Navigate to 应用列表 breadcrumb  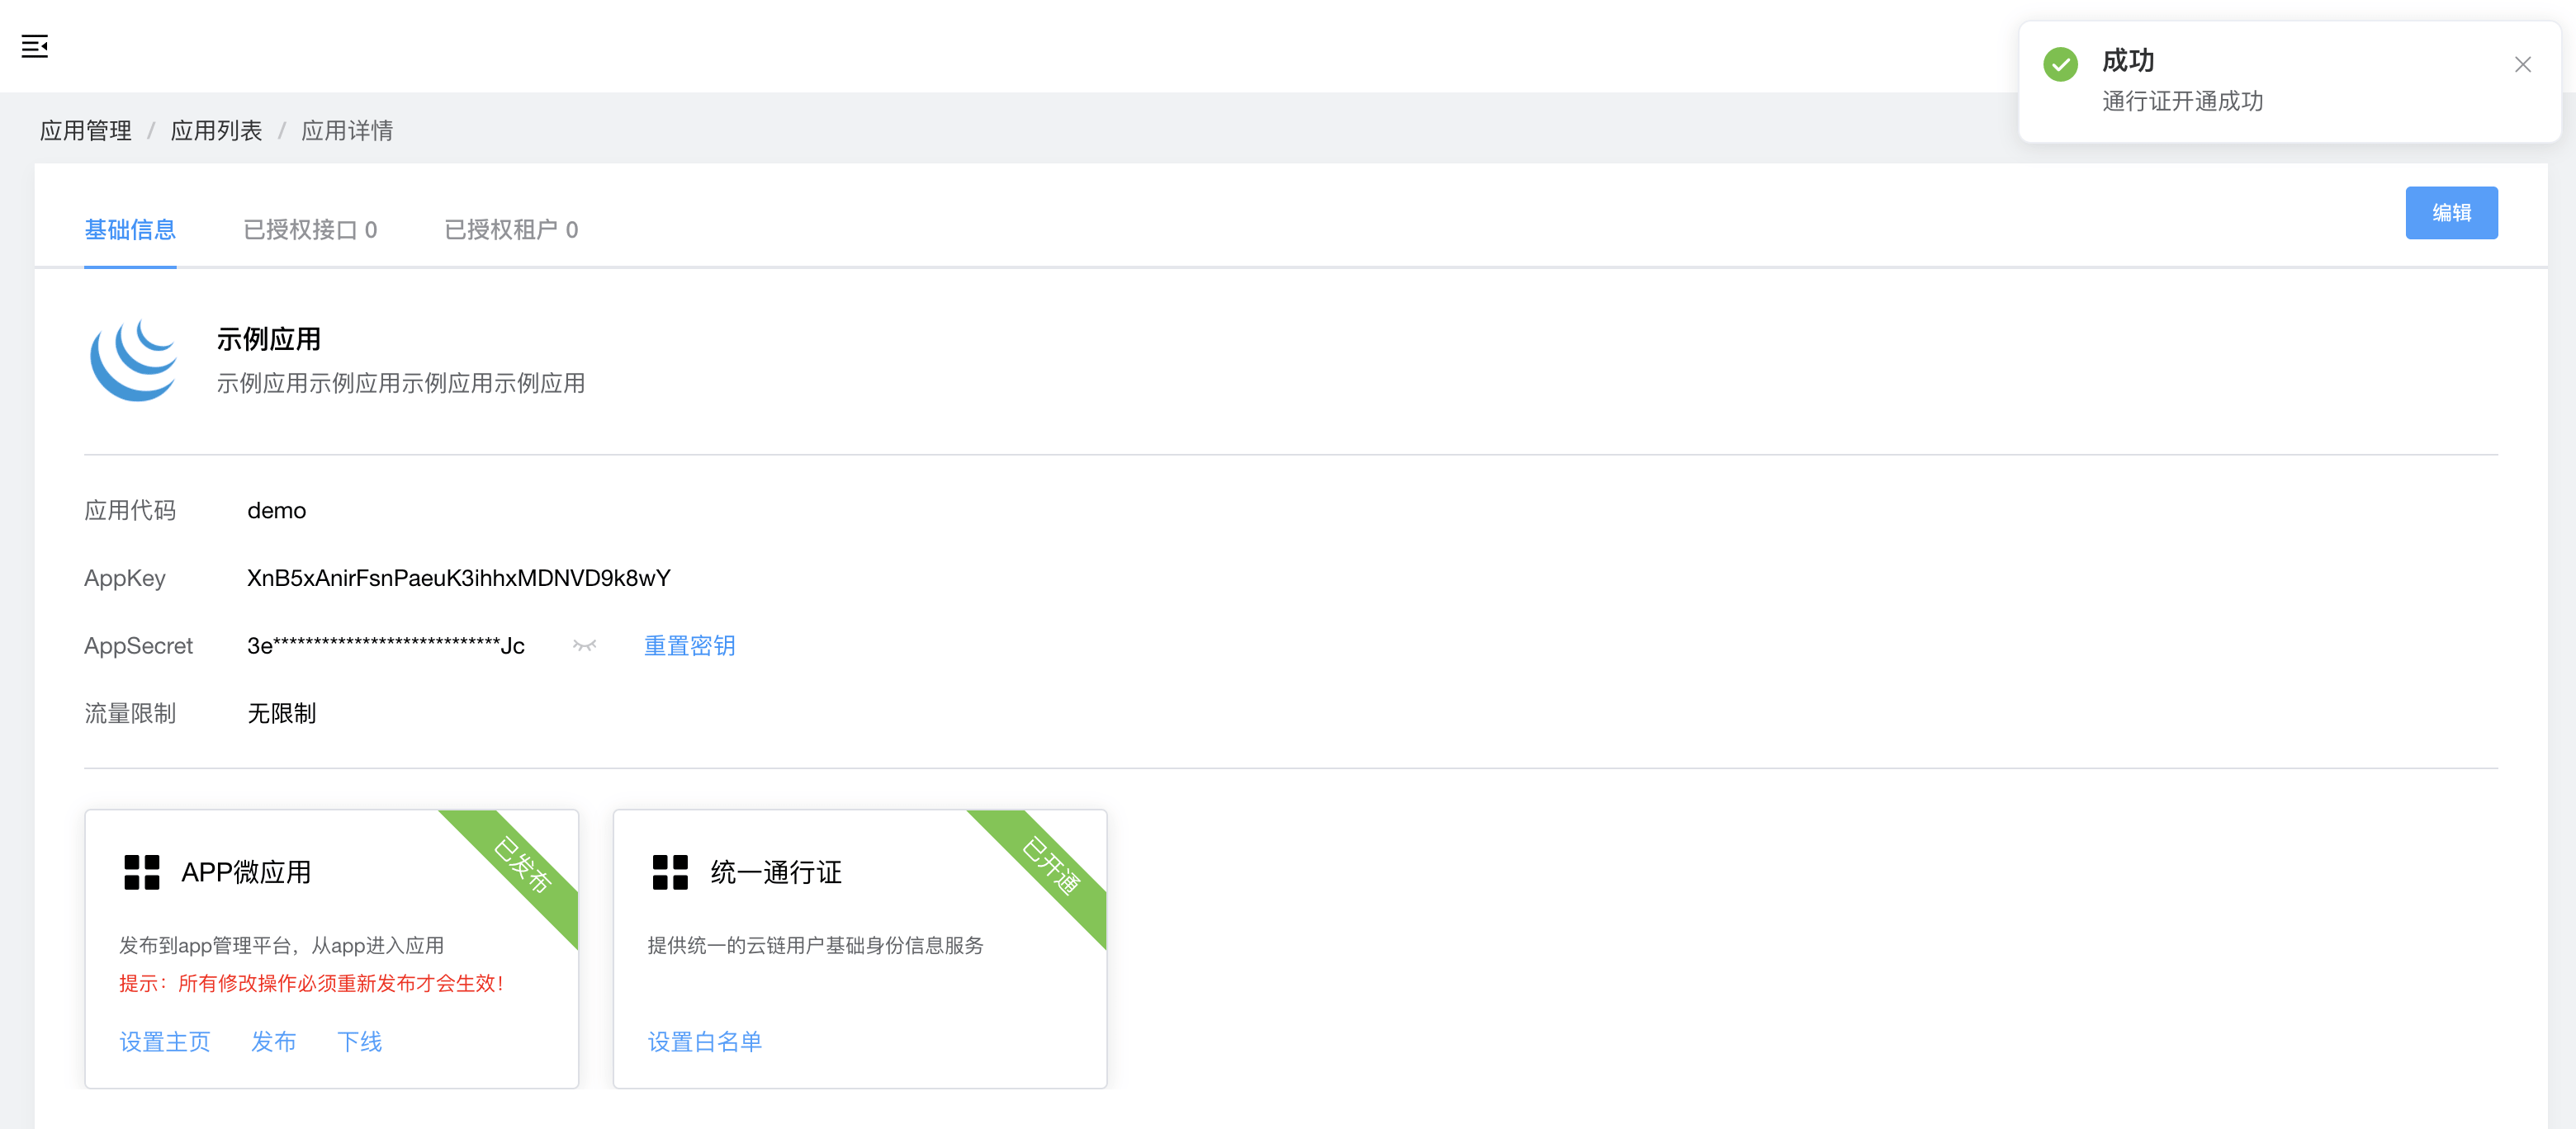click(x=216, y=131)
